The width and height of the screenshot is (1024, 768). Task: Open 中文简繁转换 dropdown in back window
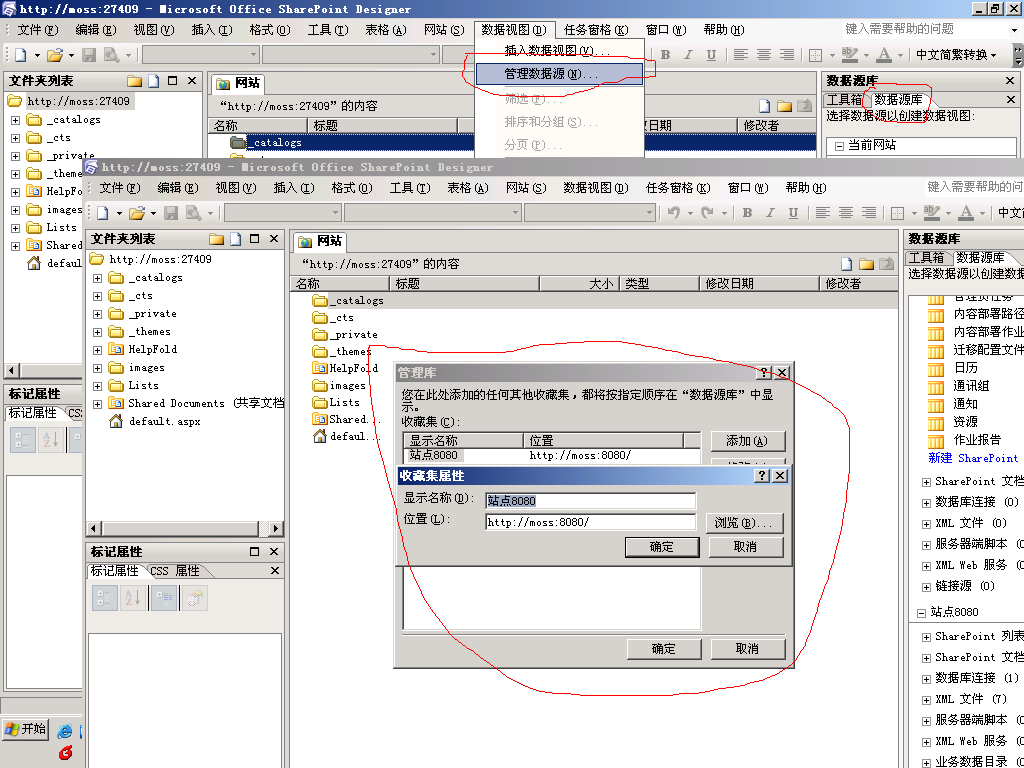point(956,55)
